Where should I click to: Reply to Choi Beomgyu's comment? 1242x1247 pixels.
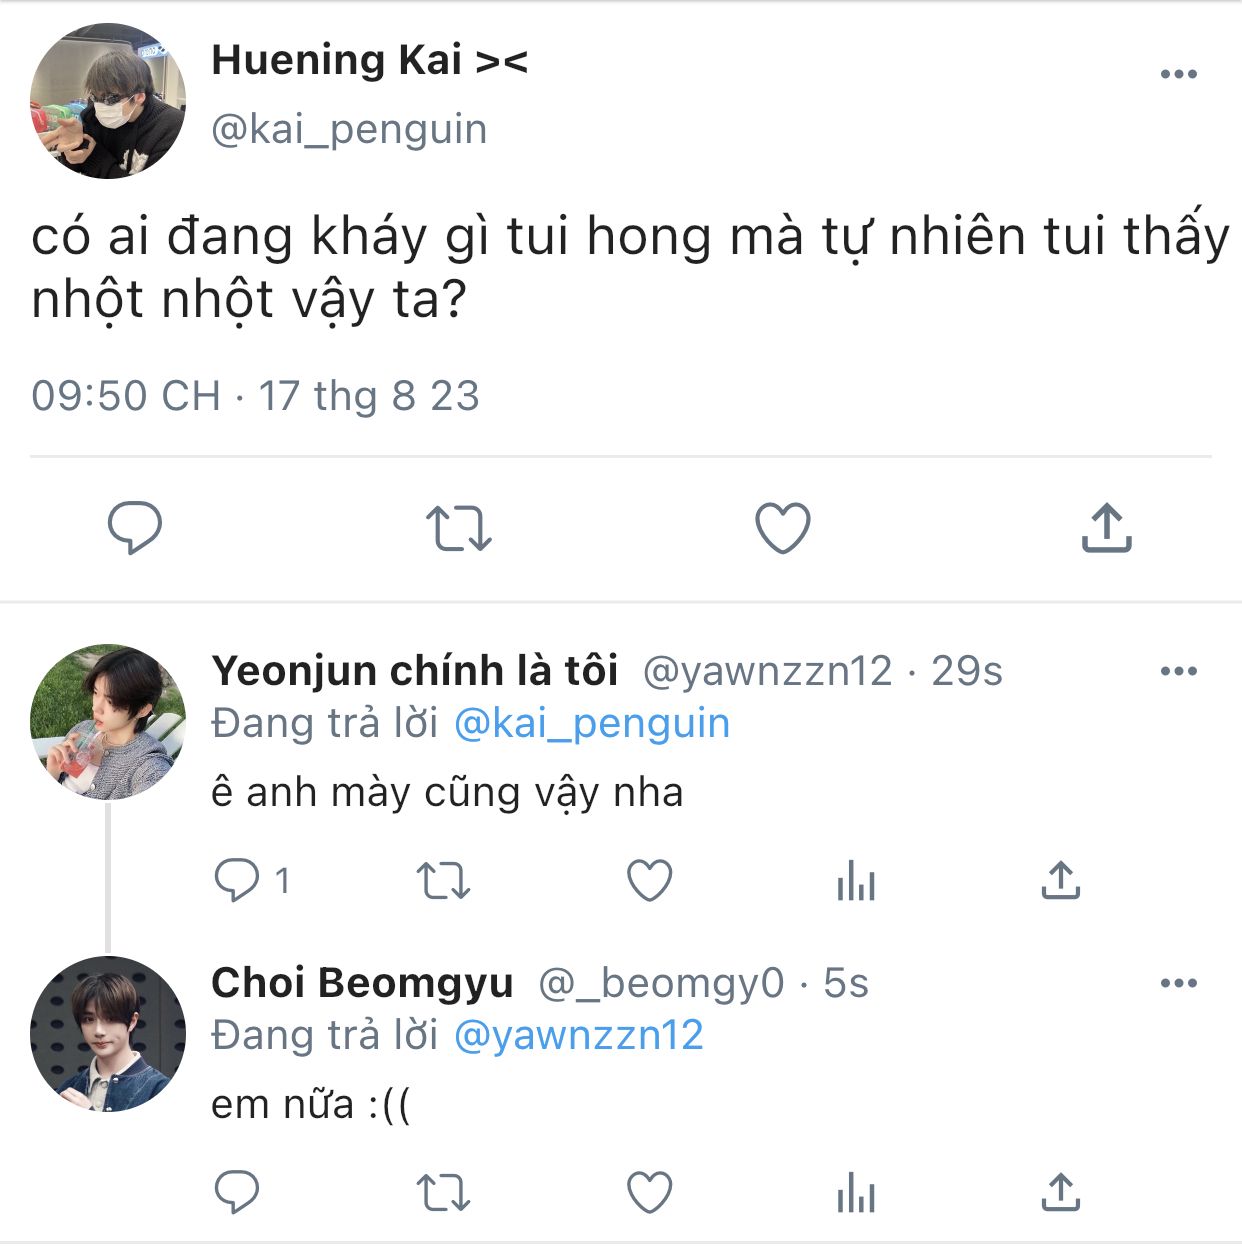(x=237, y=1192)
